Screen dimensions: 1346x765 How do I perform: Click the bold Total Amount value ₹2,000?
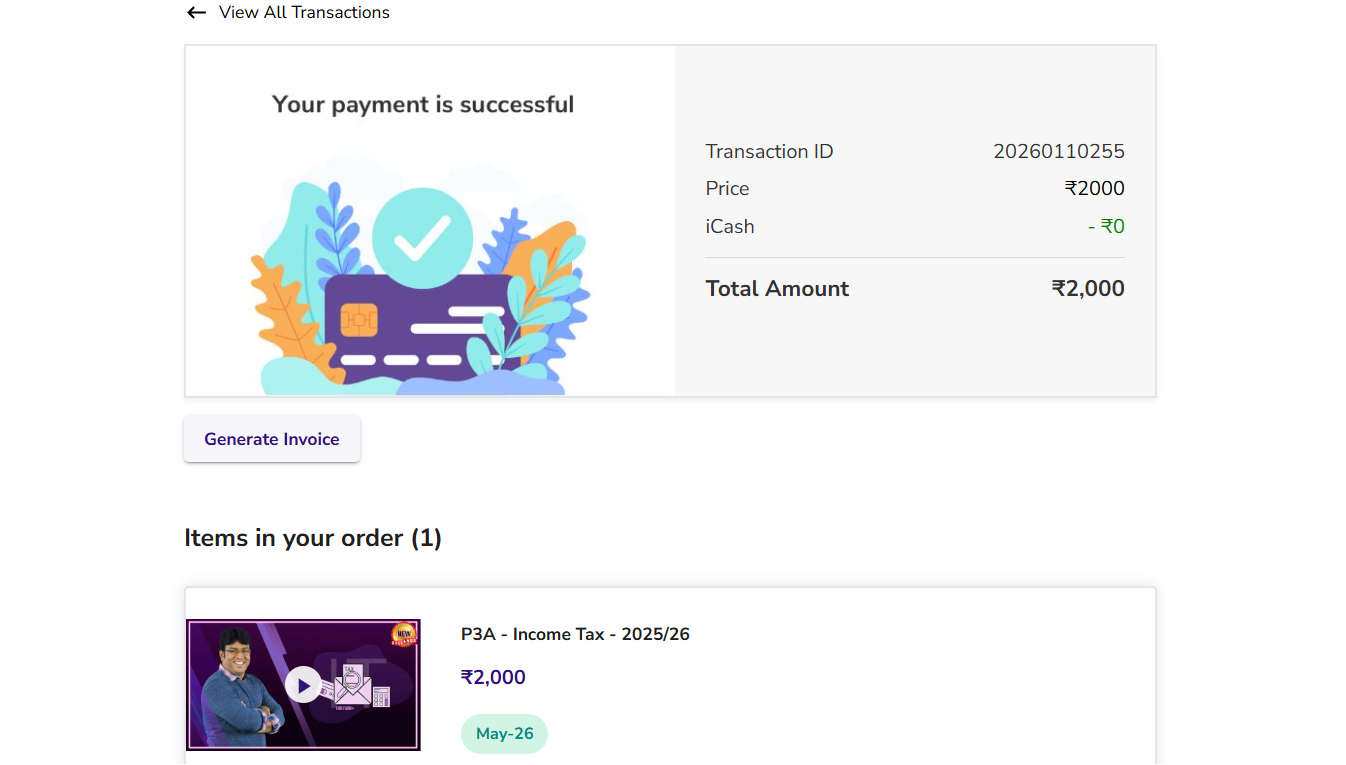point(1088,289)
